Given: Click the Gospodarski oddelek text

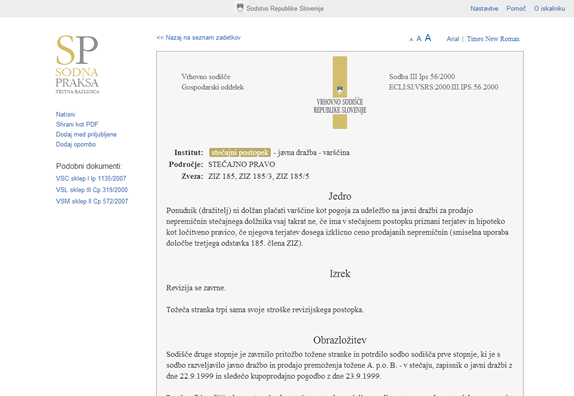Looking at the screenshot, I should coord(213,87).
